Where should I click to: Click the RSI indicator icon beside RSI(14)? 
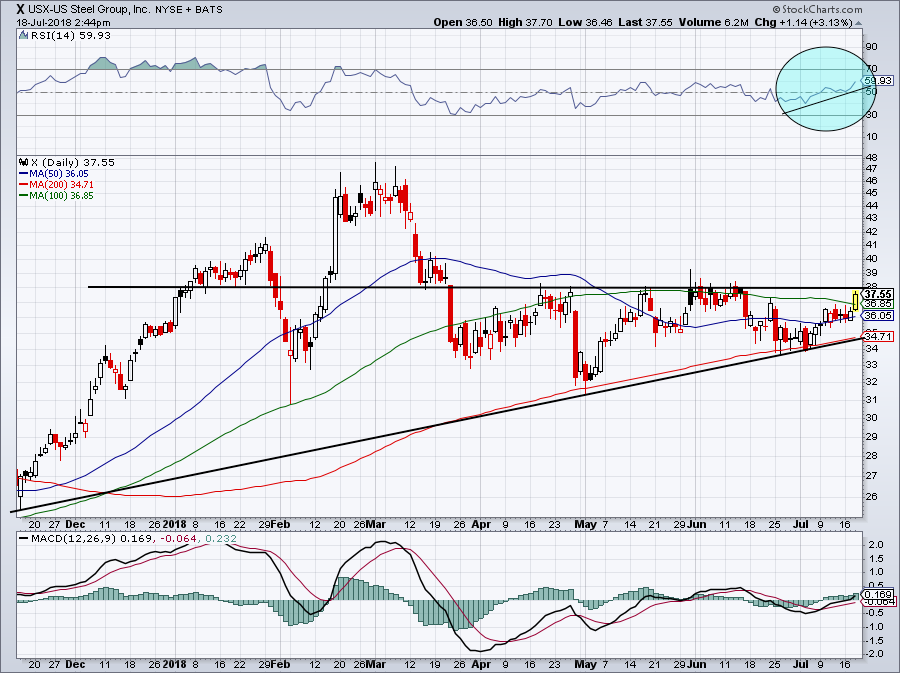tap(23, 36)
